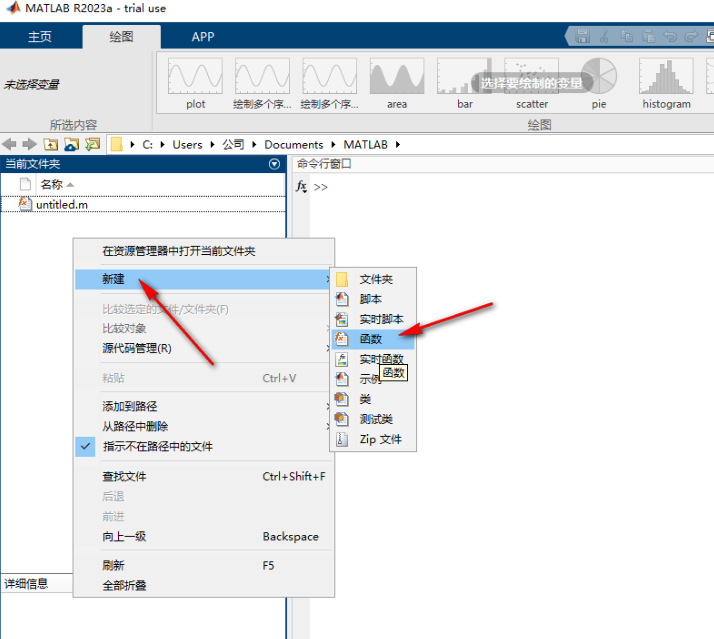Choose 测试类 in the New submenu
Viewport: 714px width, 639px height.
(x=373, y=419)
